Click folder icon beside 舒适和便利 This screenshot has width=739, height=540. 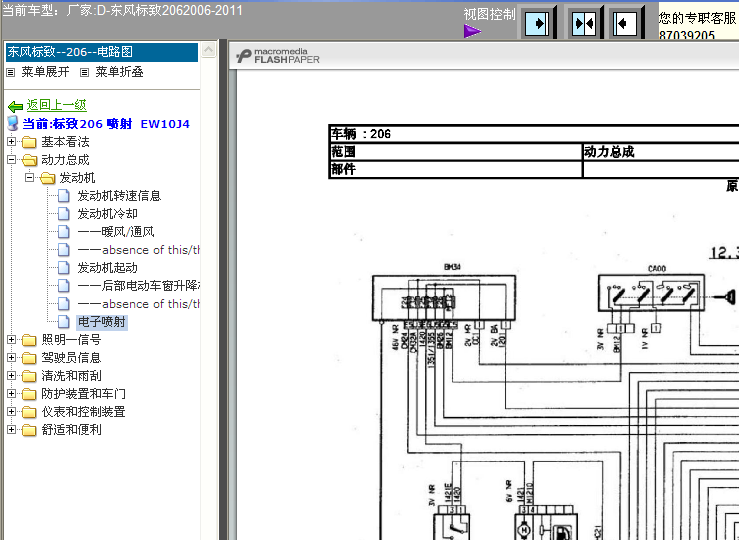pyautogui.click(x=29, y=430)
